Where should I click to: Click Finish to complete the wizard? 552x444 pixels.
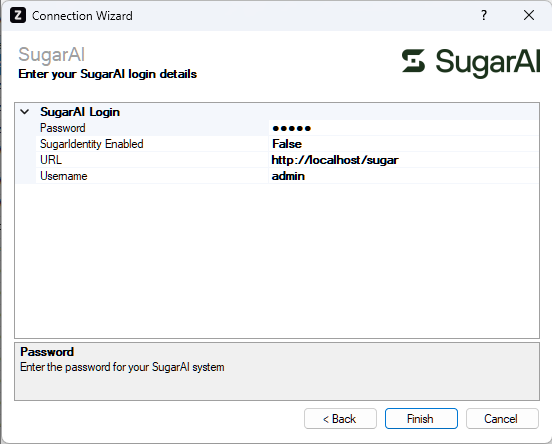click(x=421, y=419)
